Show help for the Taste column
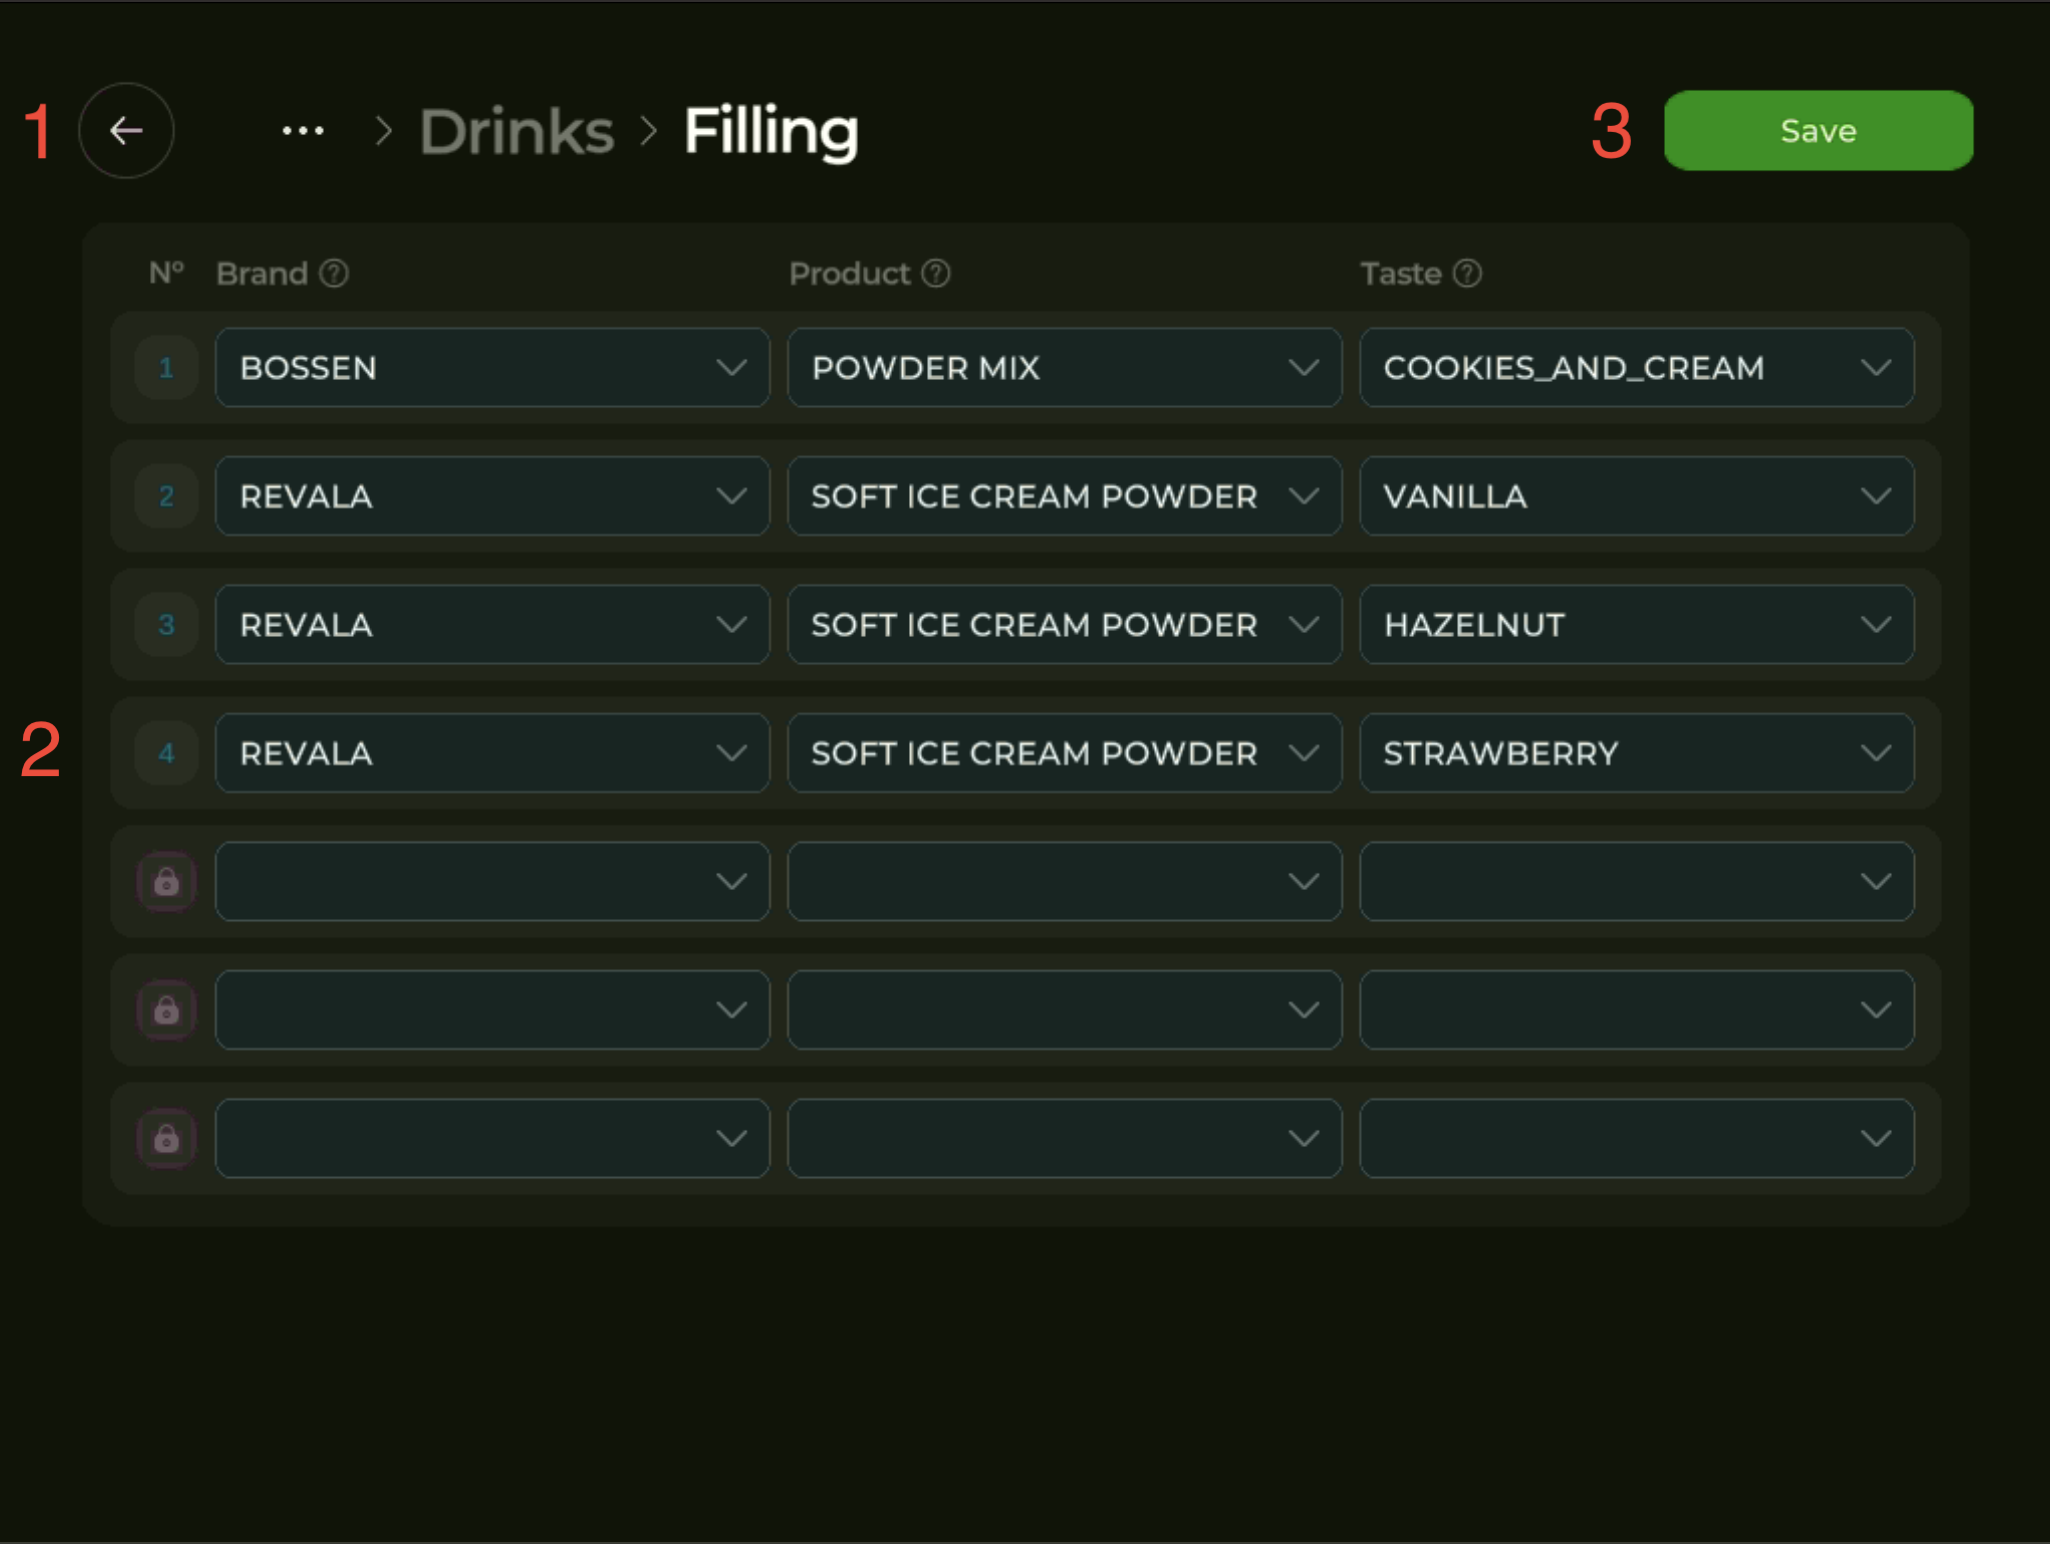The width and height of the screenshot is (2050, 1544). point(1467,273)
